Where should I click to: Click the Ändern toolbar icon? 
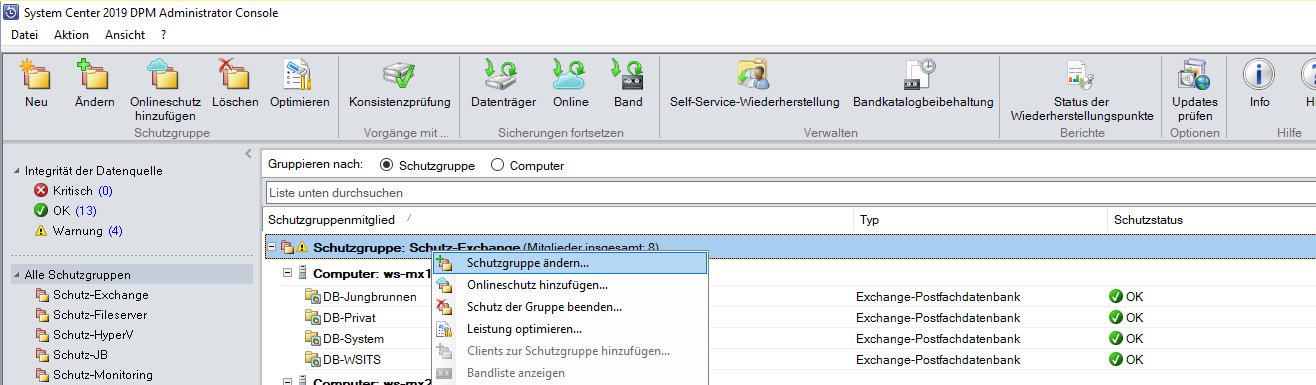point(94,75)
